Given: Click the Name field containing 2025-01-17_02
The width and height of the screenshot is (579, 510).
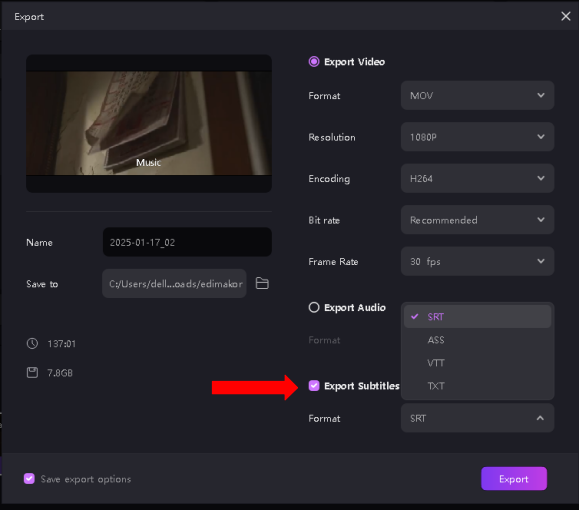Looking at the screenshot, I should 187,242.
